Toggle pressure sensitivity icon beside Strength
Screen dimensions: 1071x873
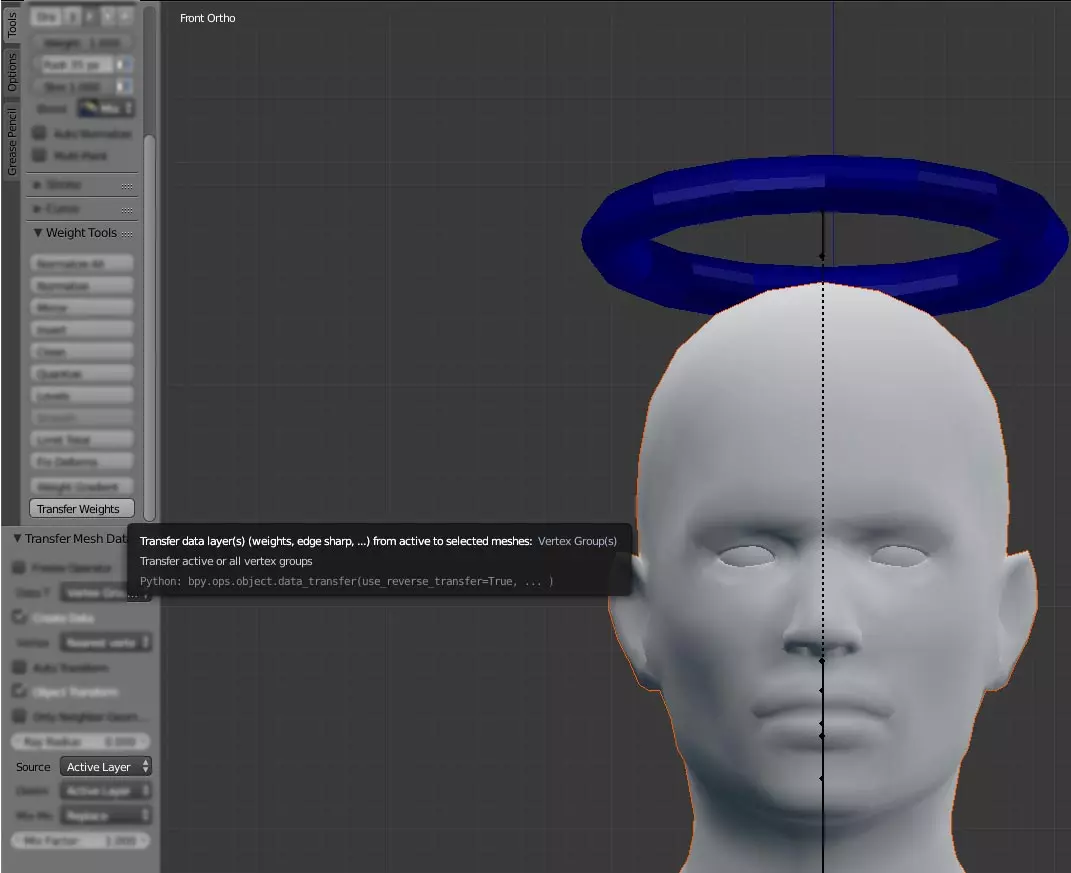pyautogui.click(x=124, y=87)
